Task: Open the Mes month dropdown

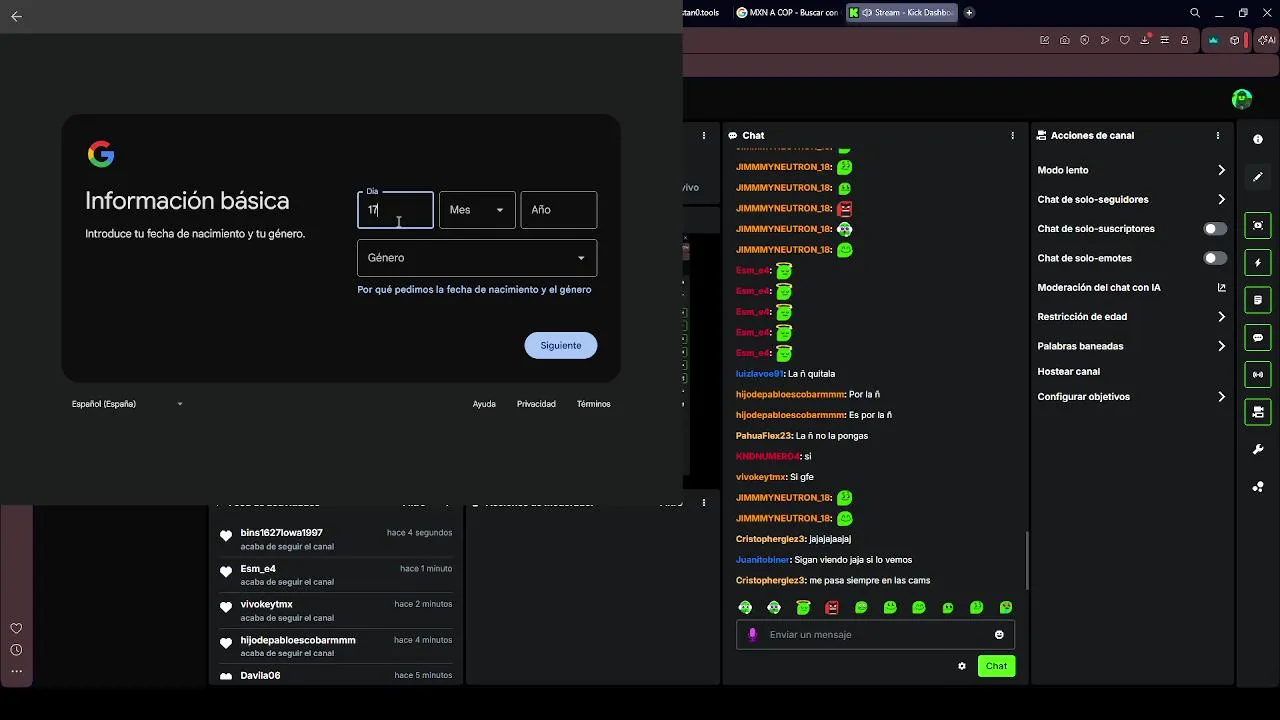Action: [477, 210]
